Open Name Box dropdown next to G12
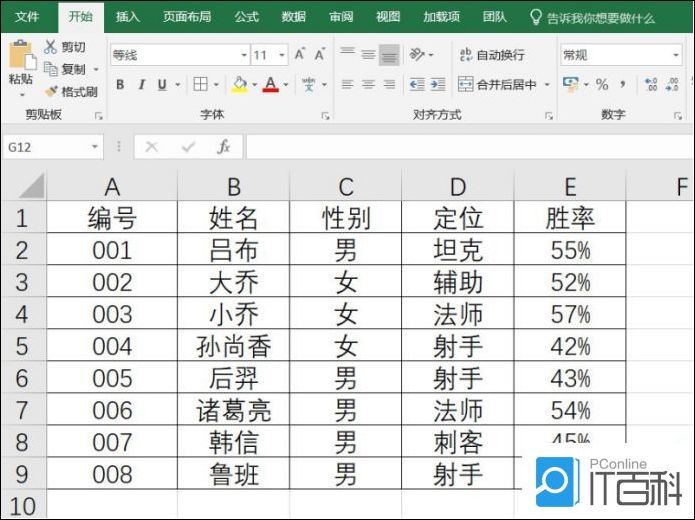The width and height of the screenshot is (695, 520). point(94,147)
